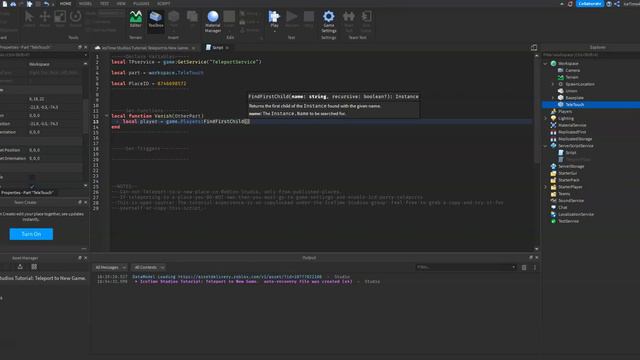Open the Toolbox panel
This screenshot has height=360, width=640.
pos(156,19)
